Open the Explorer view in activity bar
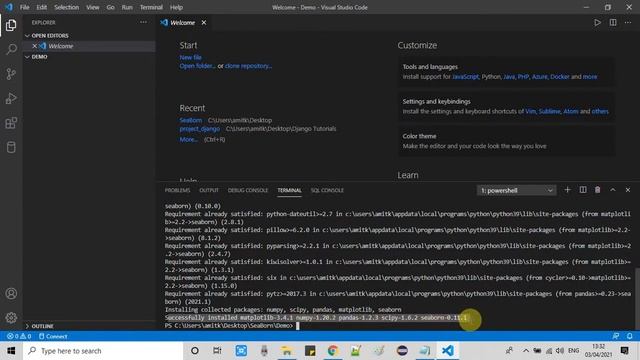The image size is (640, 360). tap(11, 25)
